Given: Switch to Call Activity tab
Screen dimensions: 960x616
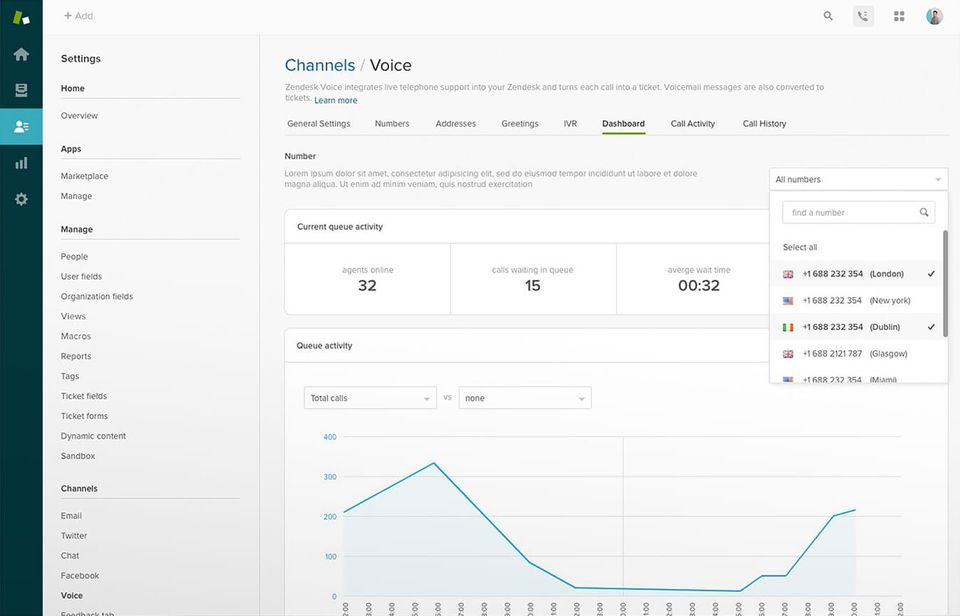Looking at the screenshot, I should pyautogui.click(x=692, y=124).
